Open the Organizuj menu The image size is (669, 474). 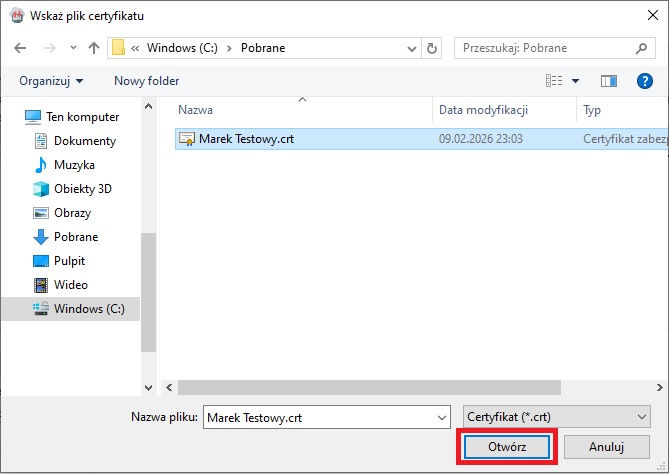tap(51, 80)
